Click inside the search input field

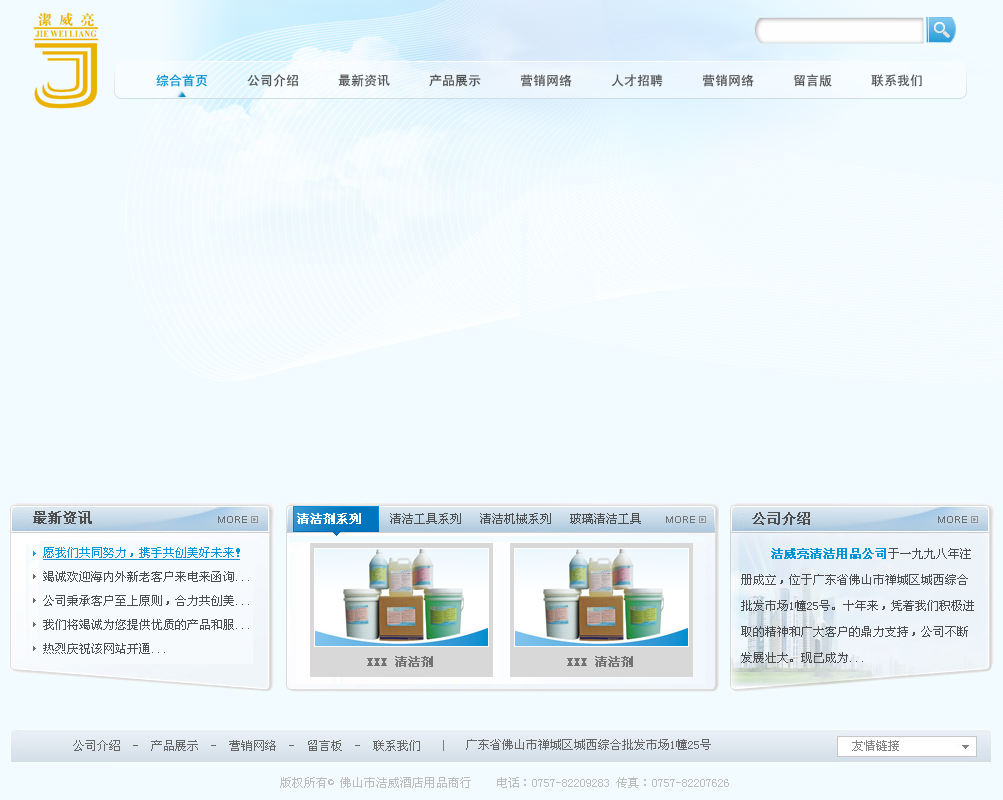pos(840,31)
